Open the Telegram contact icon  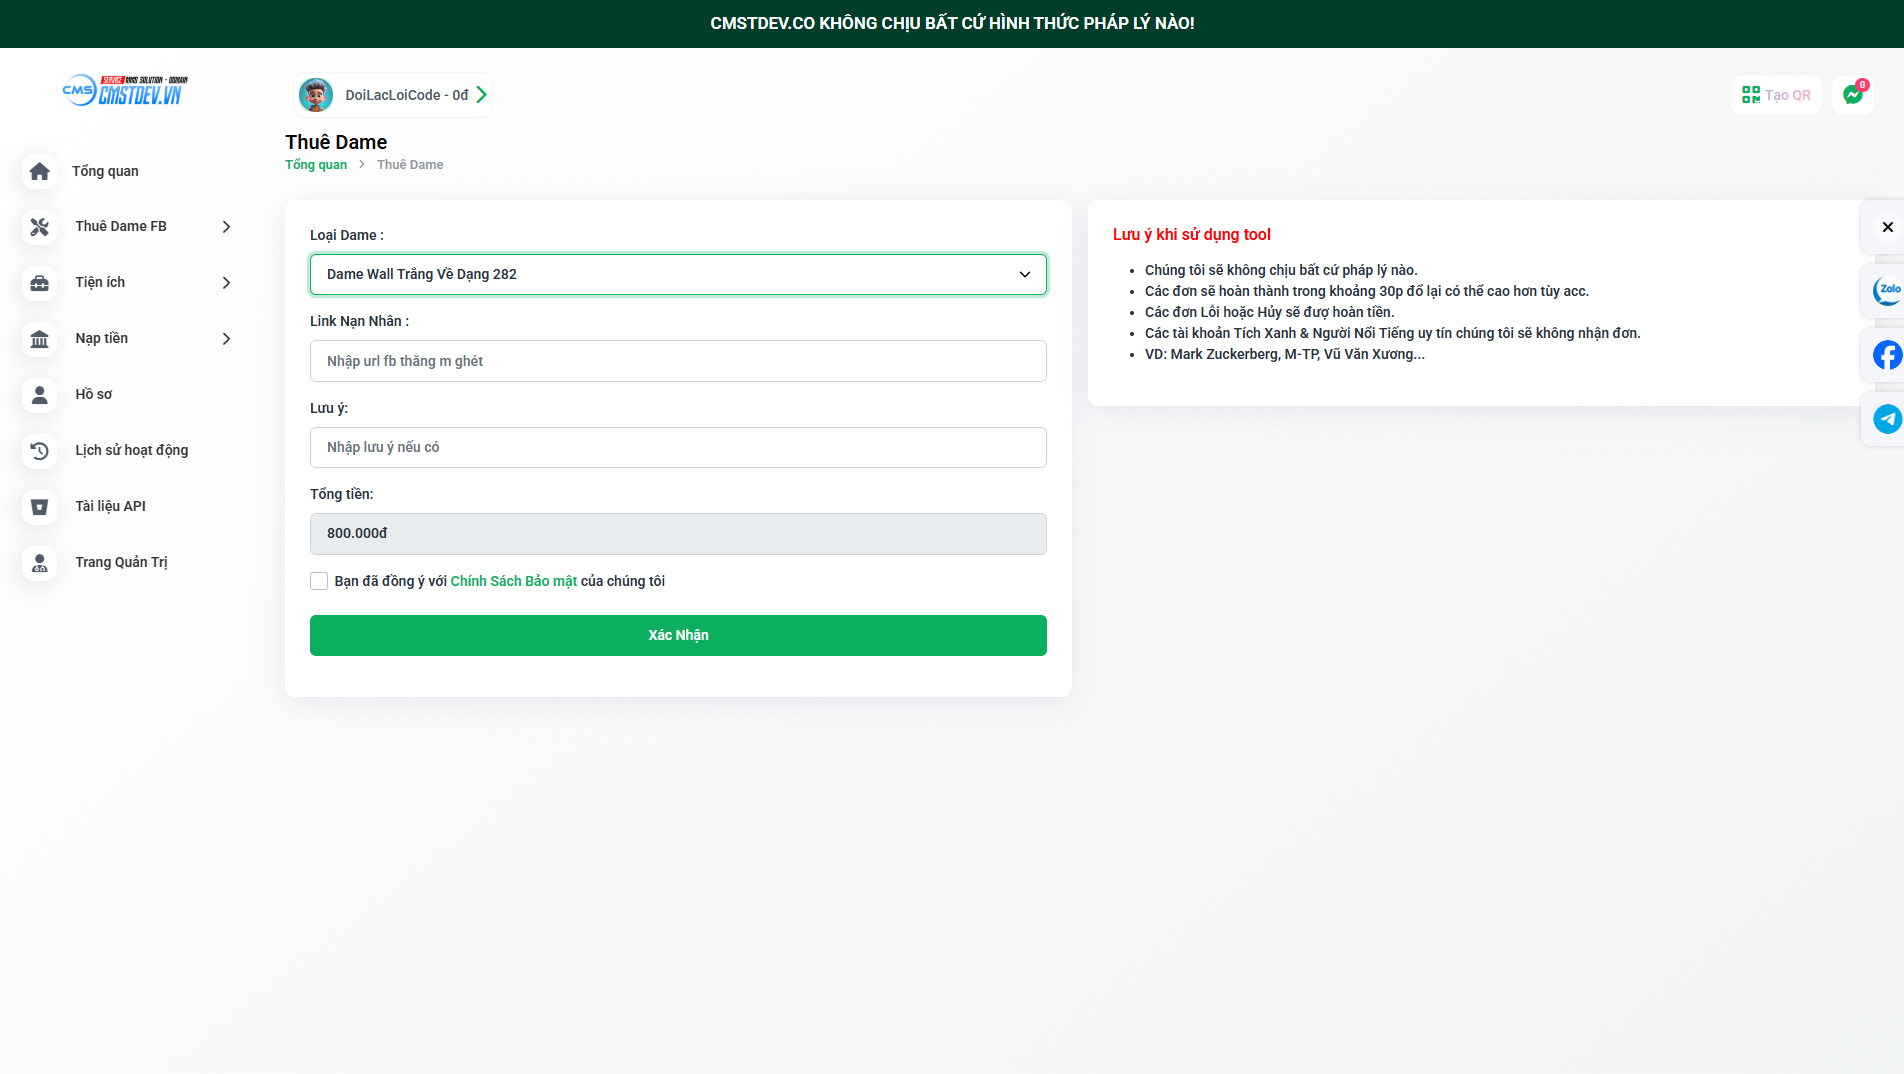point(1886,419)
